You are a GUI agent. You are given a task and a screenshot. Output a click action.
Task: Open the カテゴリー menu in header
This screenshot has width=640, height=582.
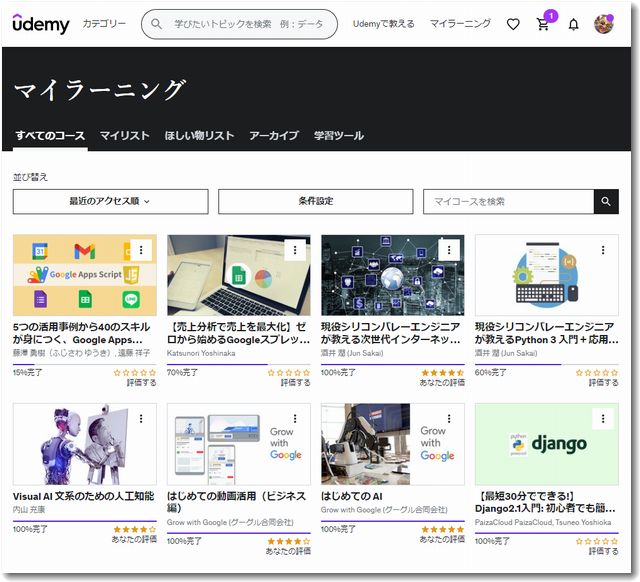[x=104, y=24]
